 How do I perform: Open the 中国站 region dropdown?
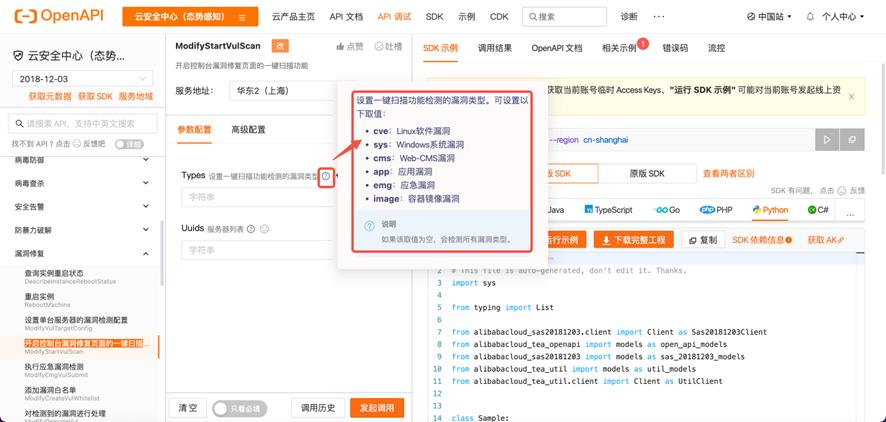pos(769,16)
